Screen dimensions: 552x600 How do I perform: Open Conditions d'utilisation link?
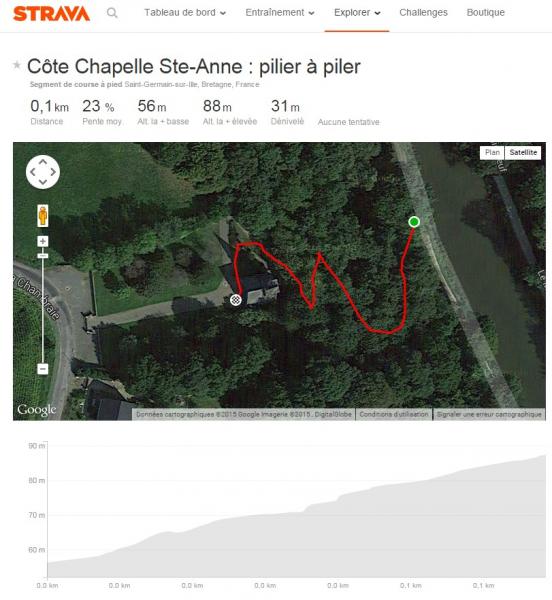394,414
